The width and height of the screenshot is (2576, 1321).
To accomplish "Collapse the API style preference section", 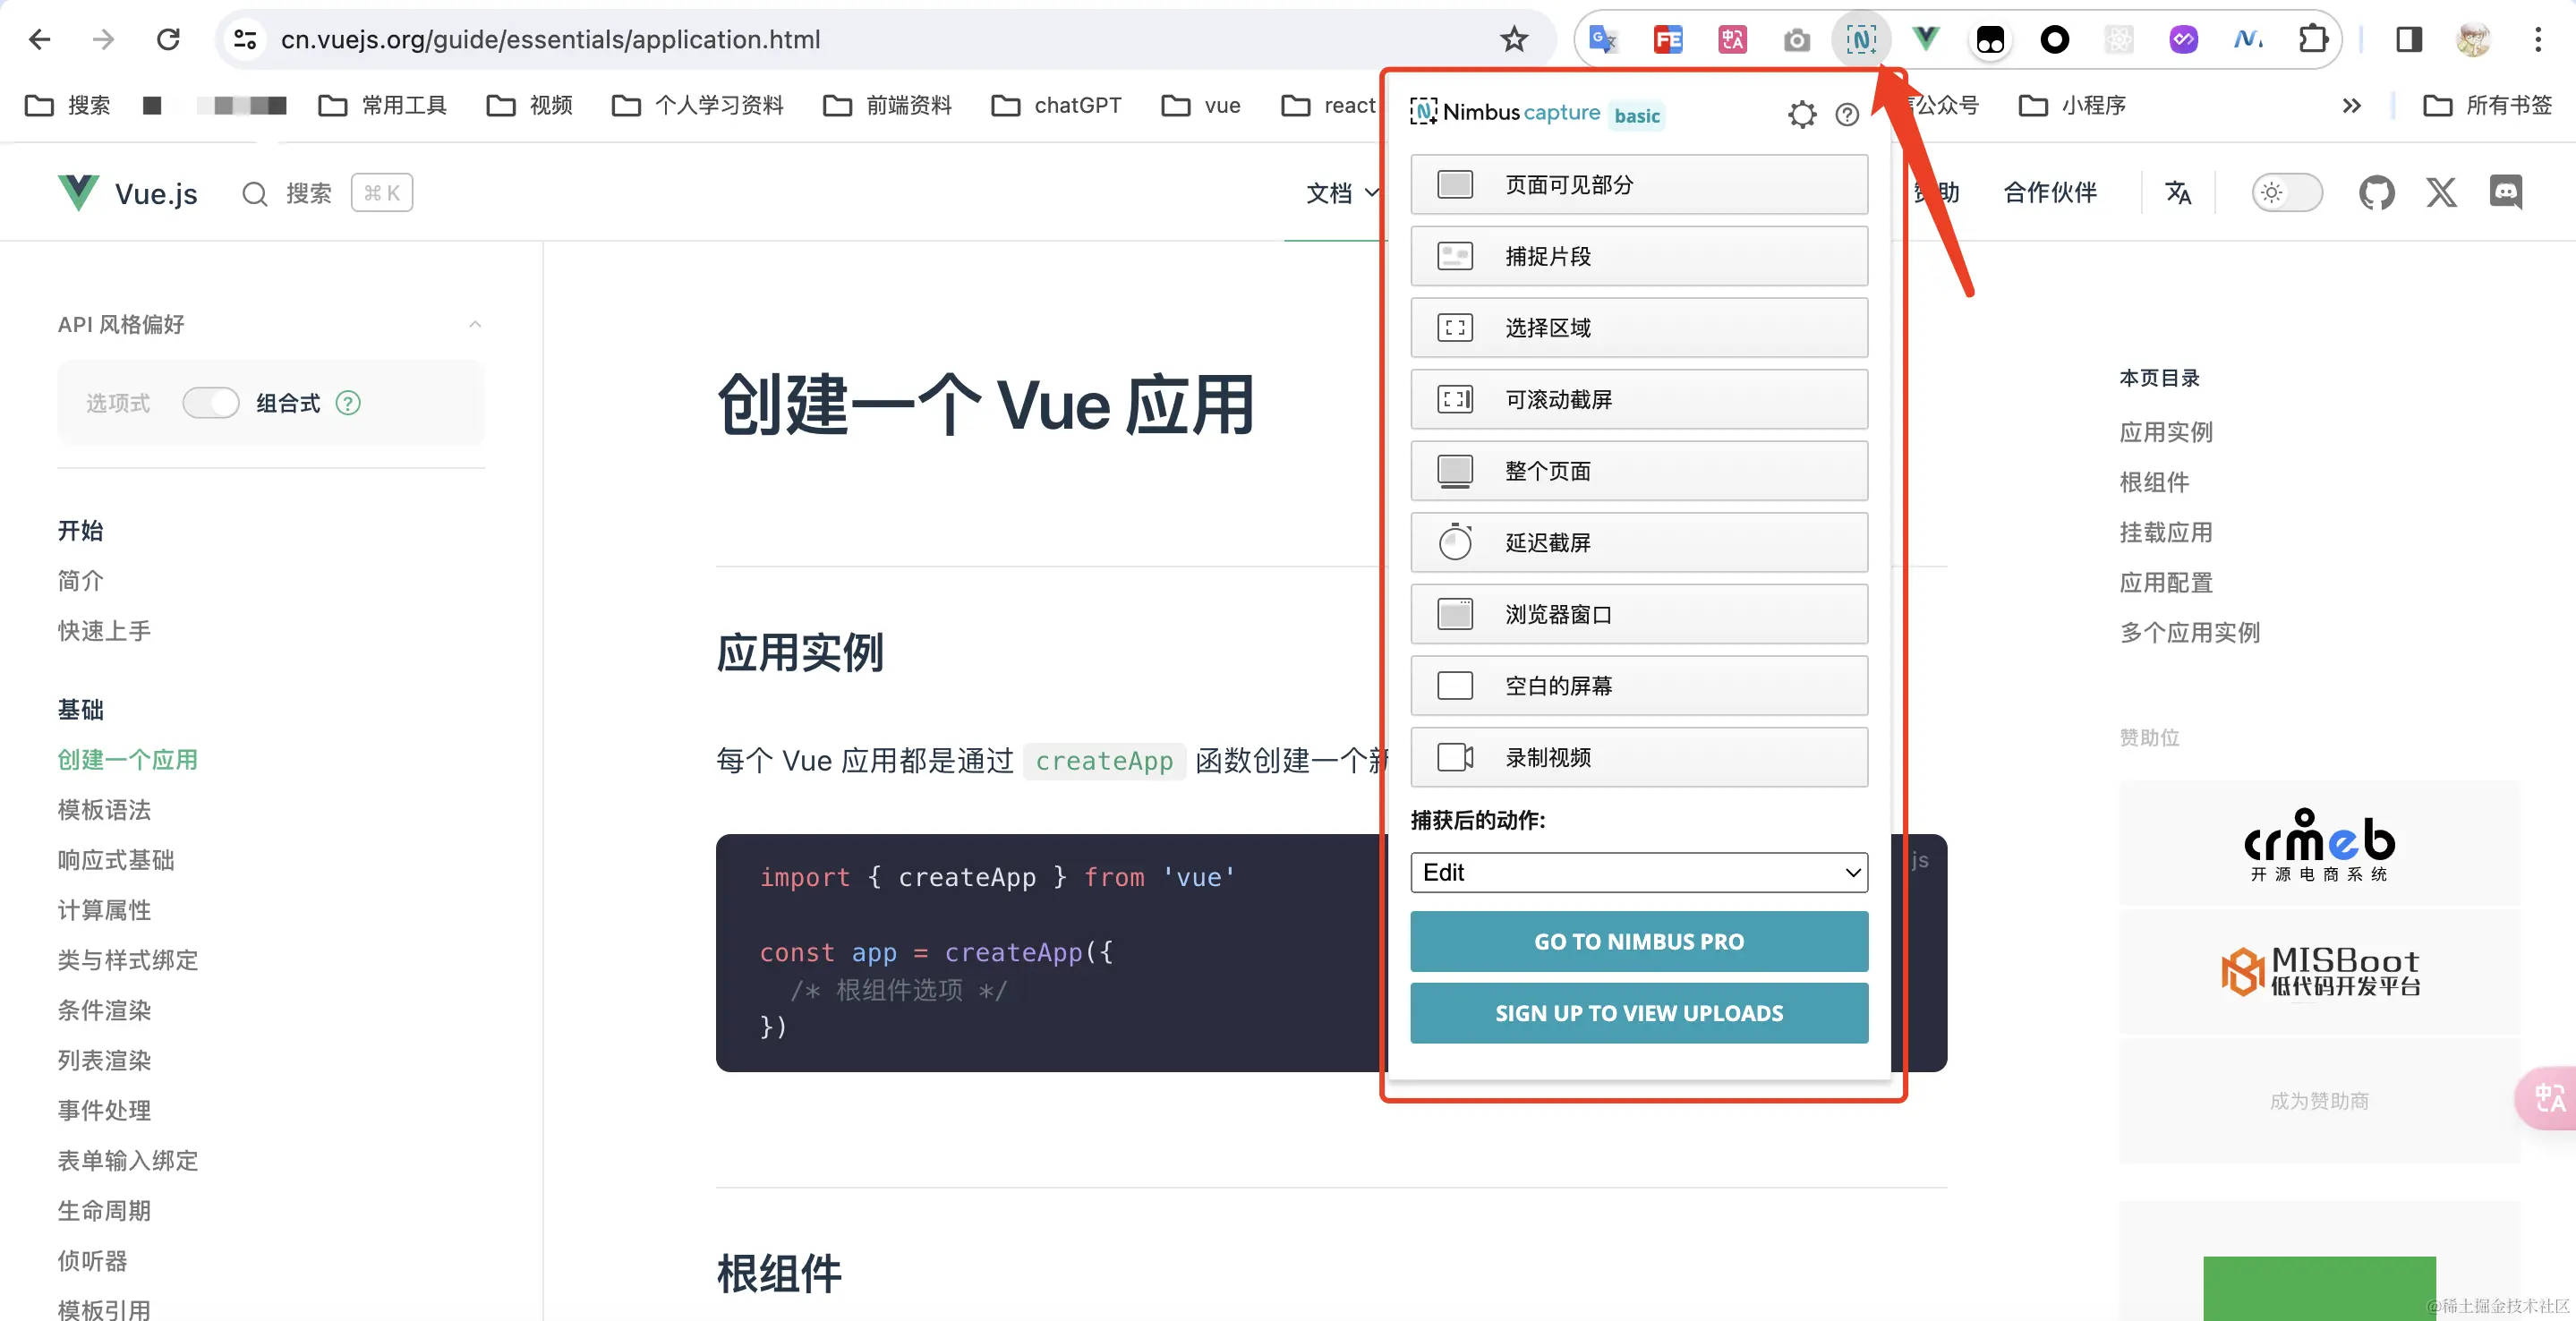I will pos(475,324).
